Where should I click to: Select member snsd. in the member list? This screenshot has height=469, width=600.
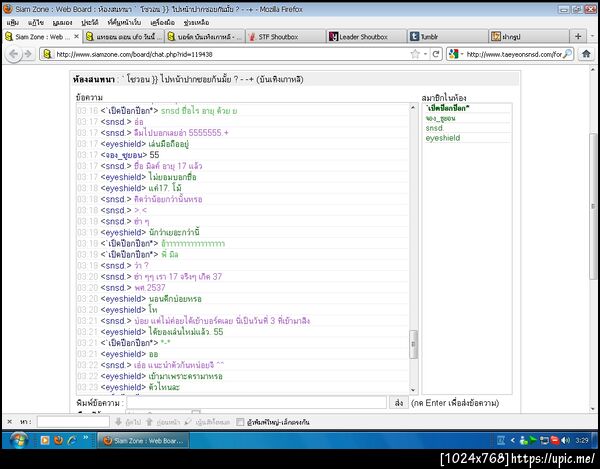pyautogui.click(x=434, y=128)
